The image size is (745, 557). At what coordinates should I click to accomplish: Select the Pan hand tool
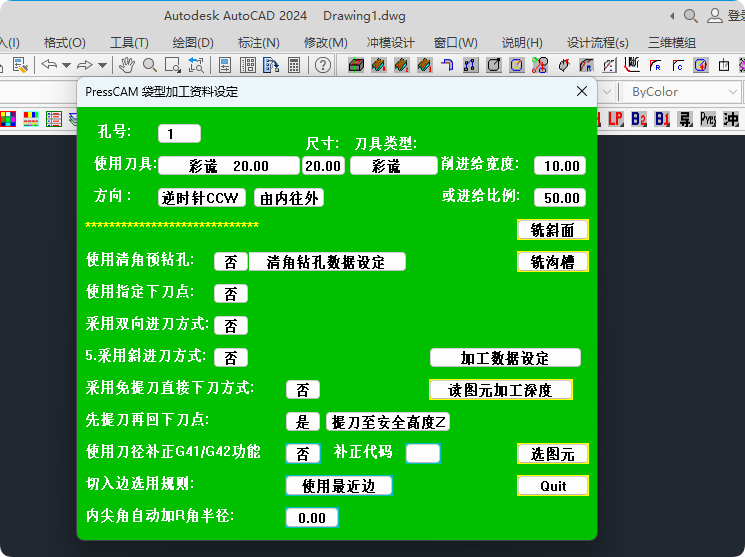126,65
